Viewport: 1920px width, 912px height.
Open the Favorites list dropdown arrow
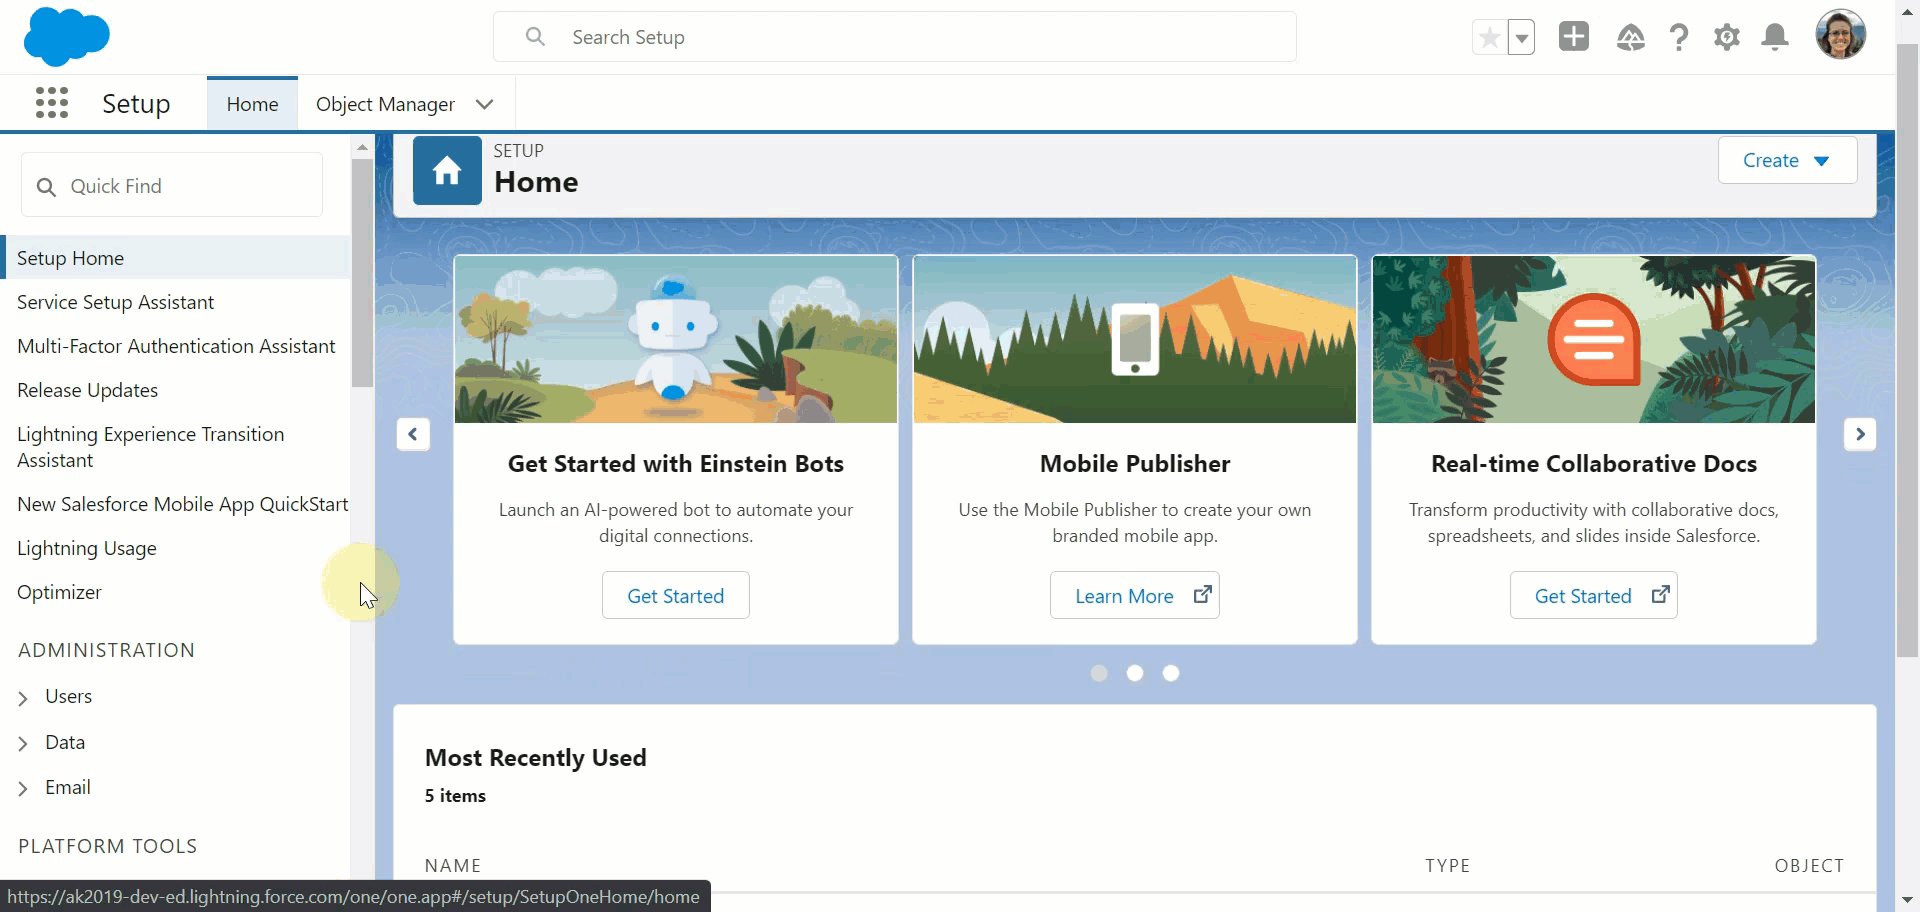tap(1521, 38)
